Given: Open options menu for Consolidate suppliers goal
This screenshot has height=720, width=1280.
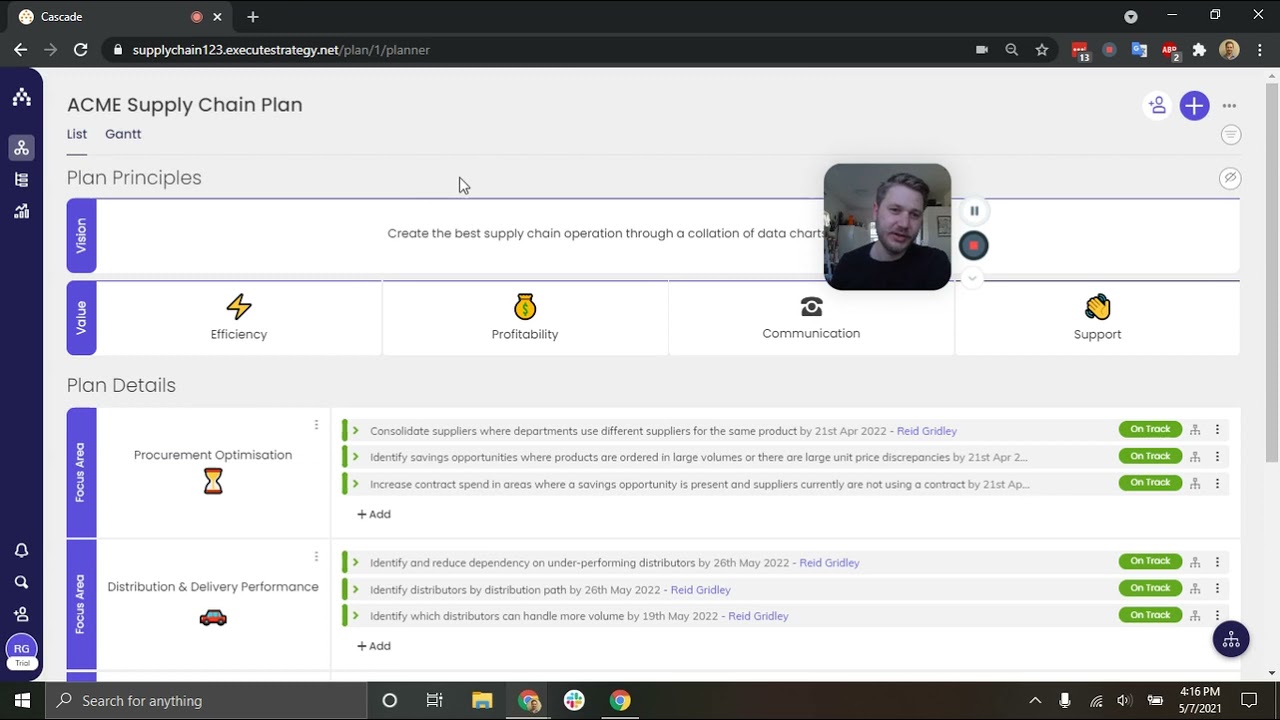Looking at the screenshot, I should [1217, 430].
